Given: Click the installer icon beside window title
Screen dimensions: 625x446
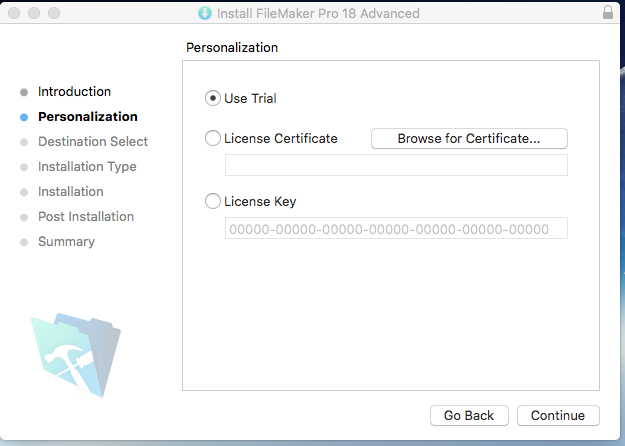Looking at the screenshot, I should tap(205, 13).
